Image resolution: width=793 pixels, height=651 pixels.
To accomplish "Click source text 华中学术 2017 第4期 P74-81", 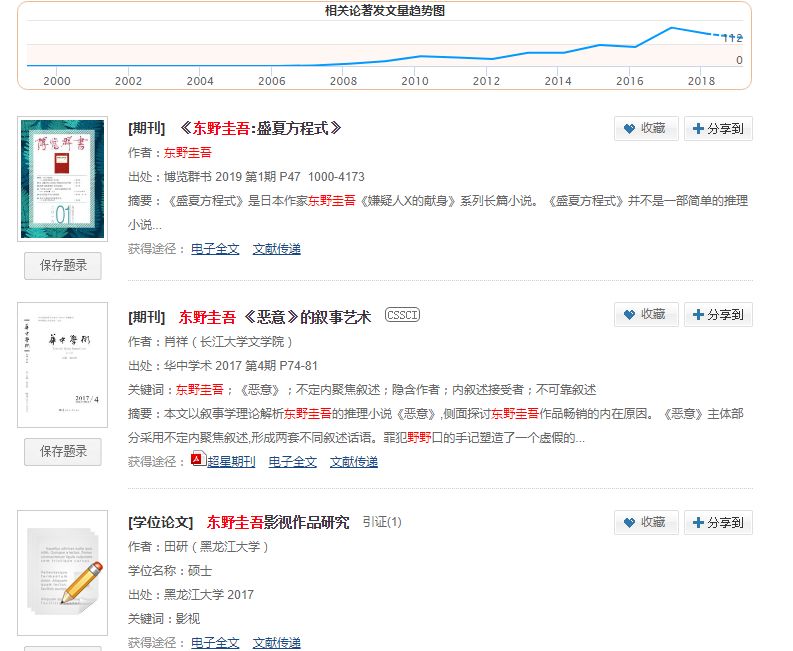I will pos(241,366).
